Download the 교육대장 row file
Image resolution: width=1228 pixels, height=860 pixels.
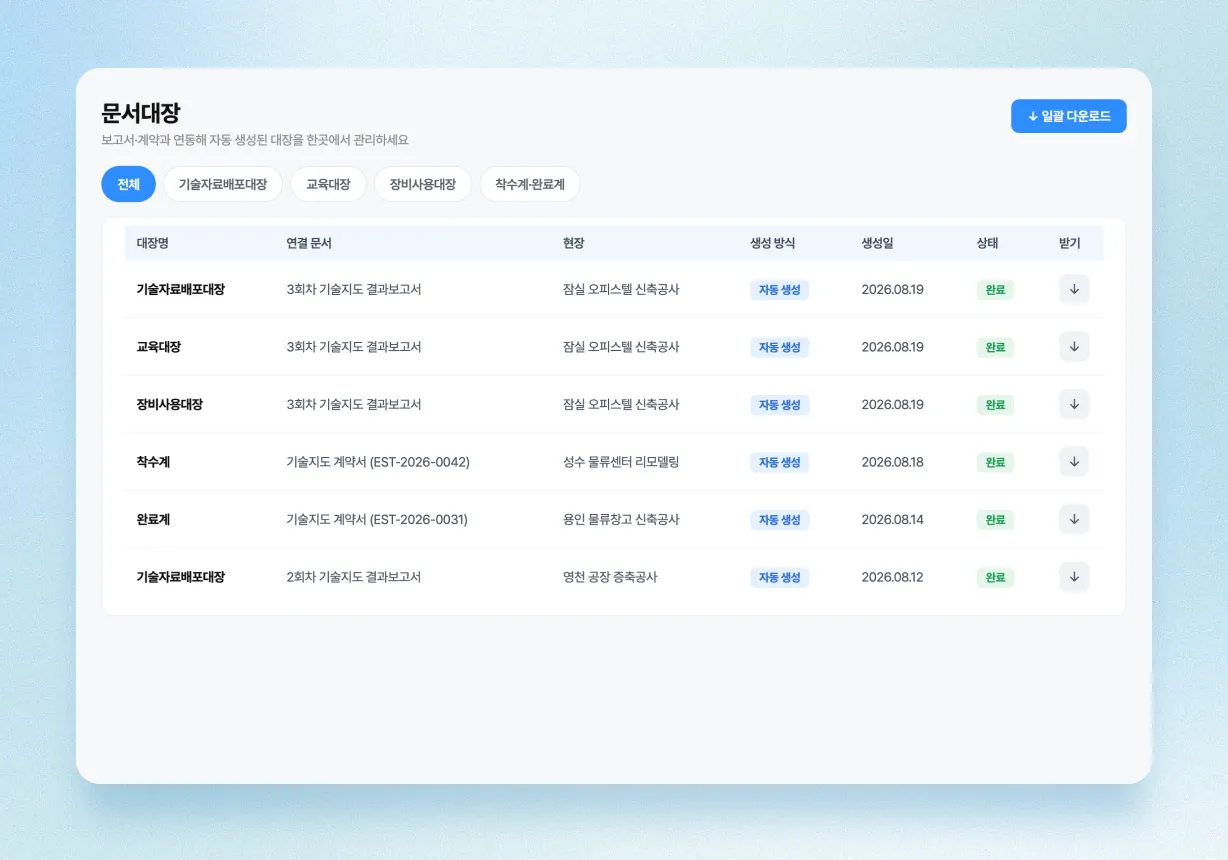click(x=1074, y=347)
